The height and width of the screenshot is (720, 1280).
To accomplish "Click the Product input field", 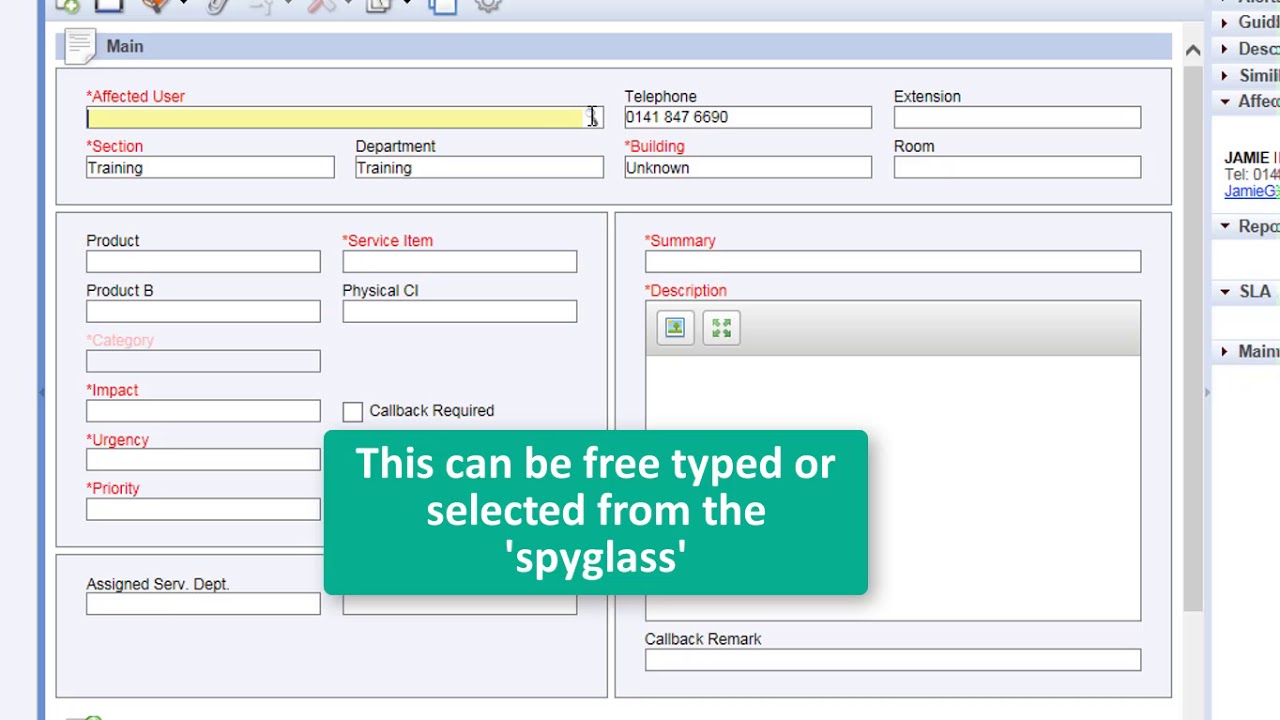I will click(203, 262).
